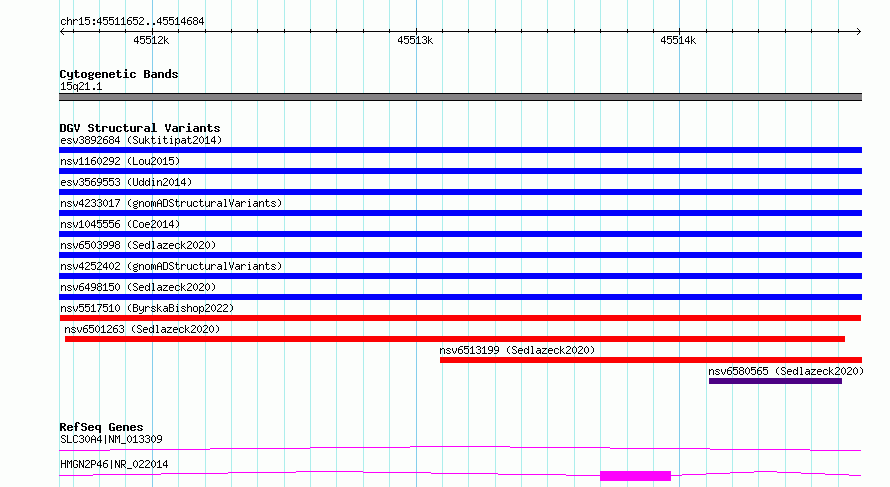
Task: Open variant nsv4252402 (gnomADStructuralVariants) label
Action: (x=171, y=266)
